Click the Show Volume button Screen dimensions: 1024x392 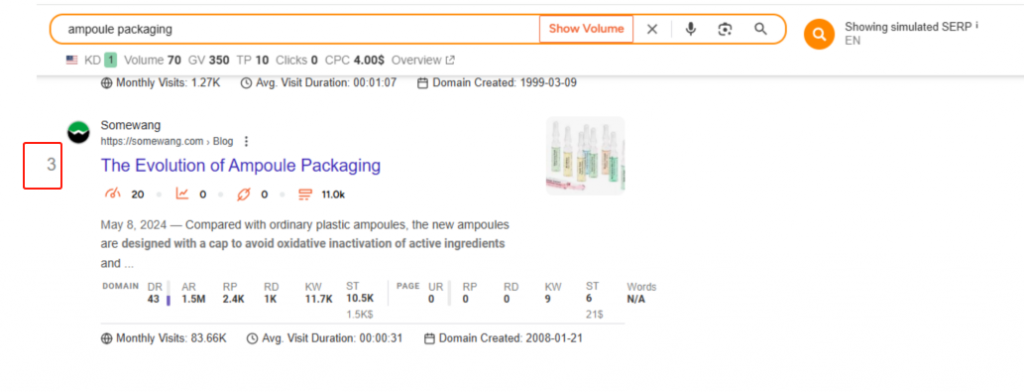pyautogui.click(x=586, y=29)
